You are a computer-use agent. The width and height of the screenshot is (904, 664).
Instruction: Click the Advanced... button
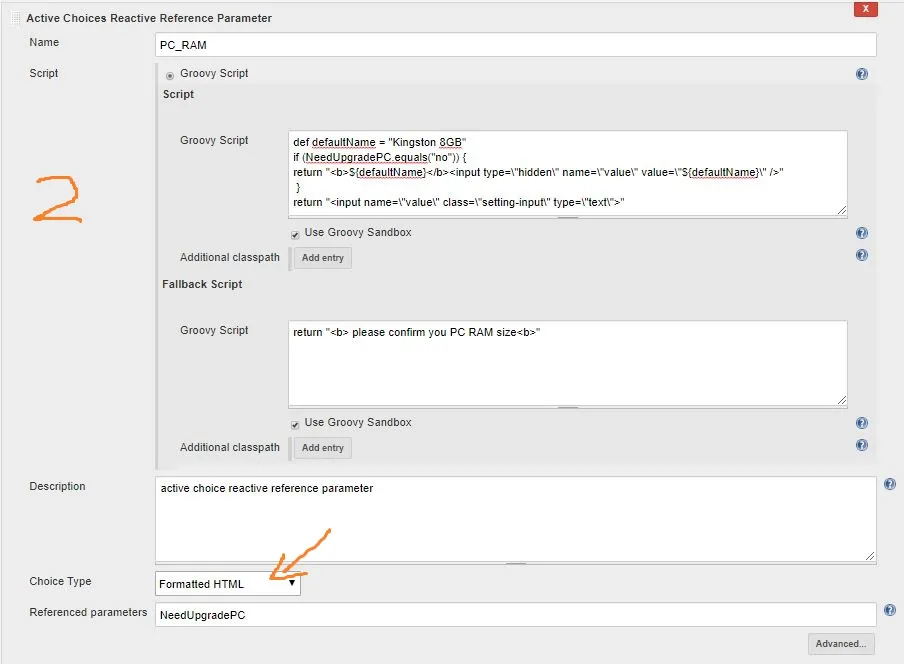click(x=841, y=644)
